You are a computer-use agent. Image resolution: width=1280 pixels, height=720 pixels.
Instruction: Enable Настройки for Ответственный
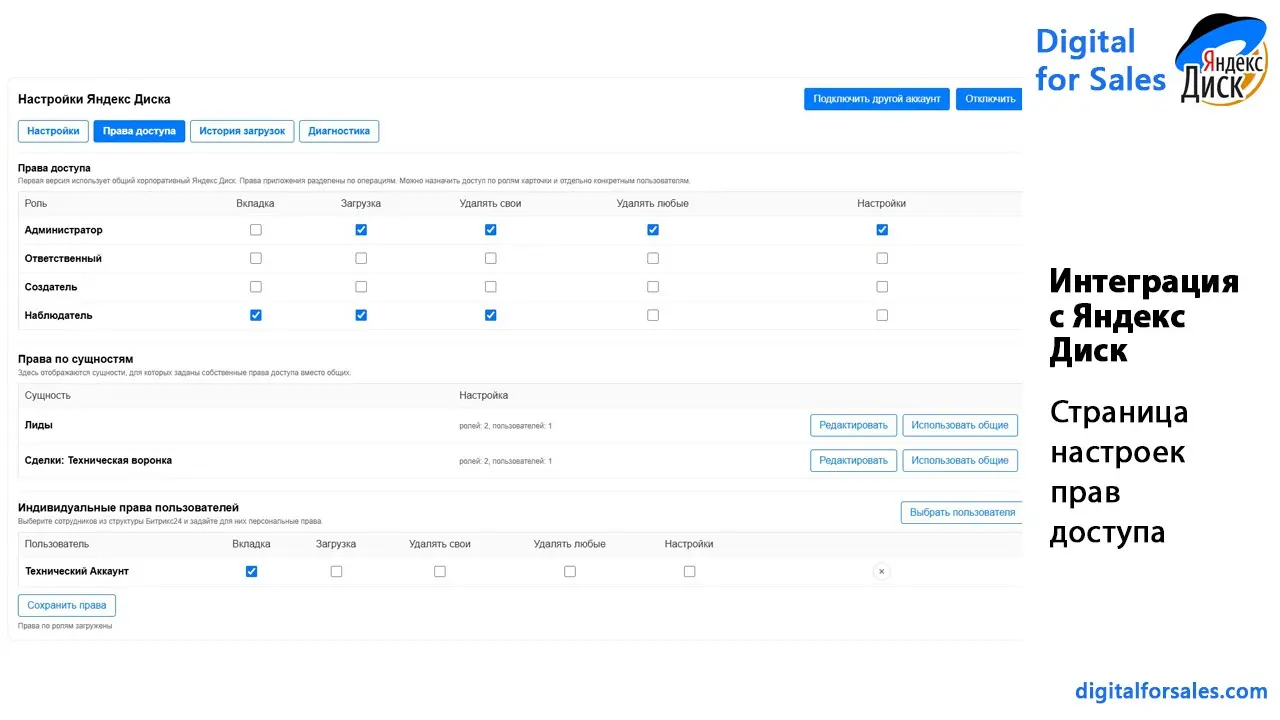click(882, 258)
